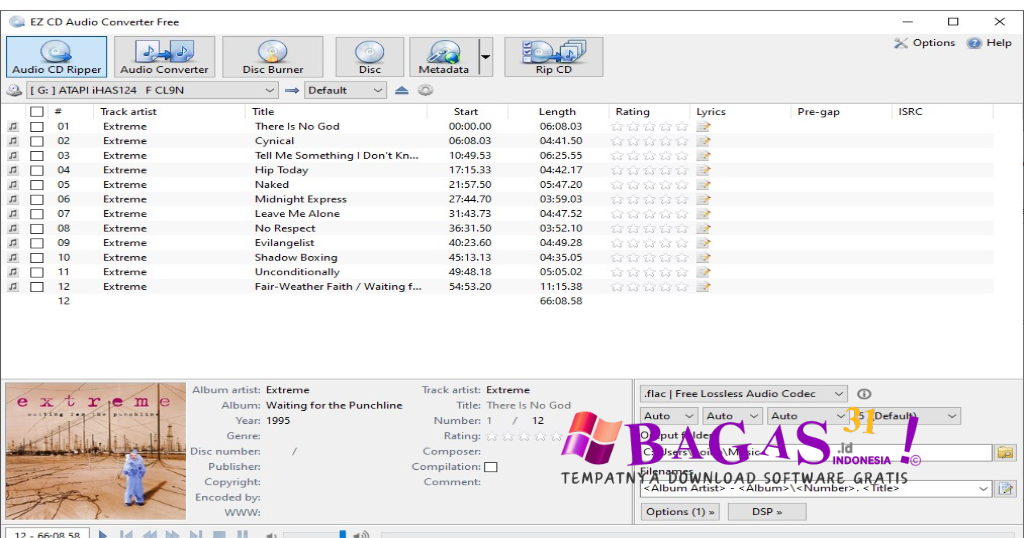Open lyrics icon for Cynical row
This screenshot has width=1024, height=538.
click(x=703, y=141)
